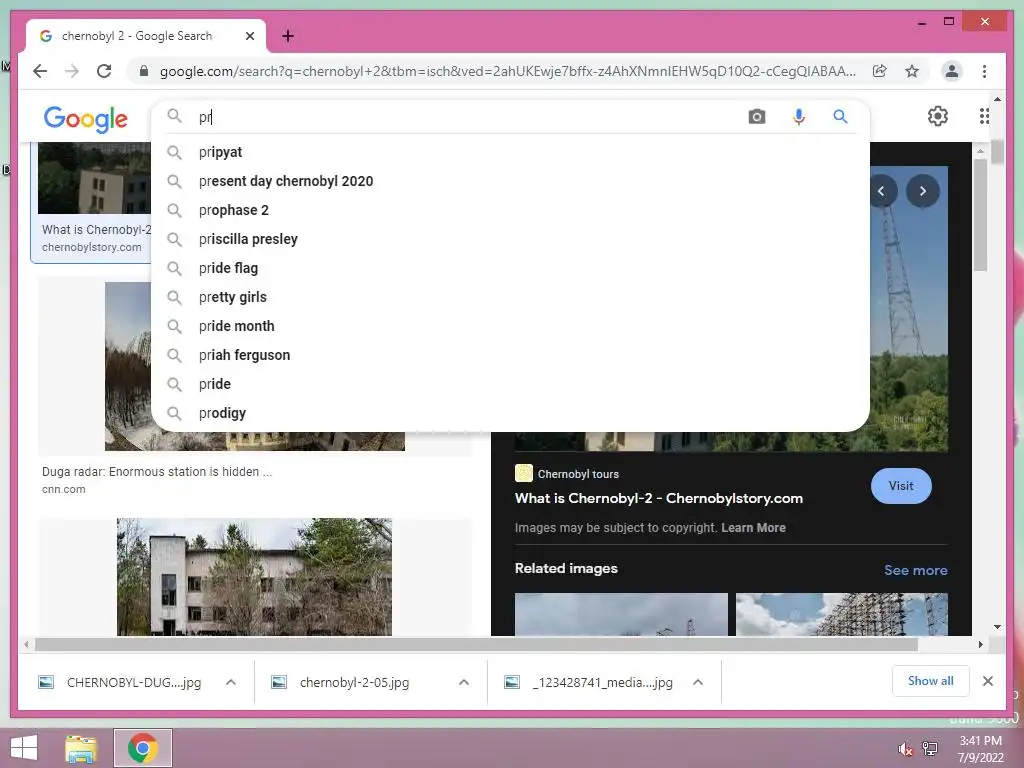Choose the 'pride month' suggestion
This screenshot has width=1024, height=768.
(510, 326)
